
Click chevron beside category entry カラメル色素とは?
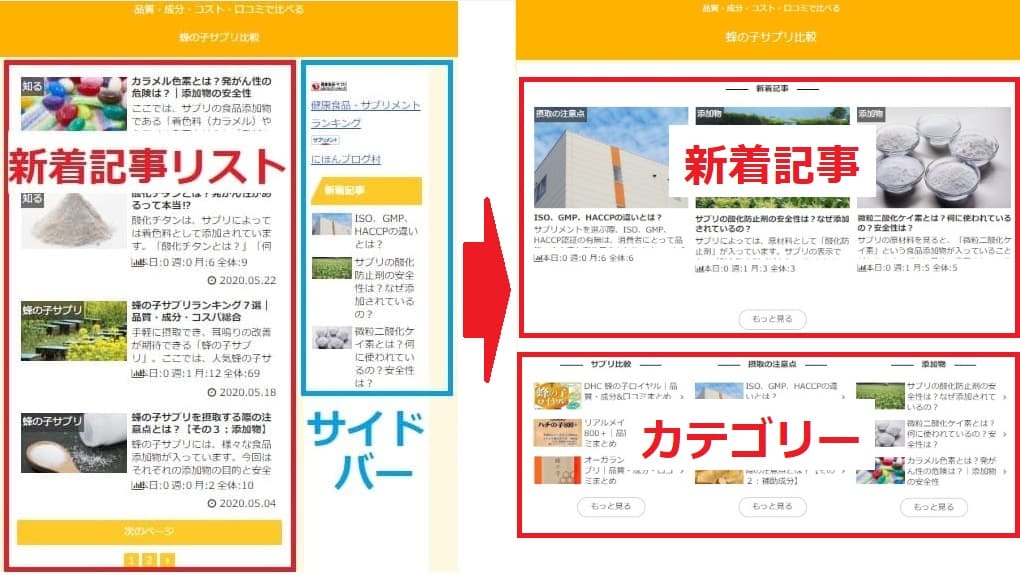pos(1006,471)
